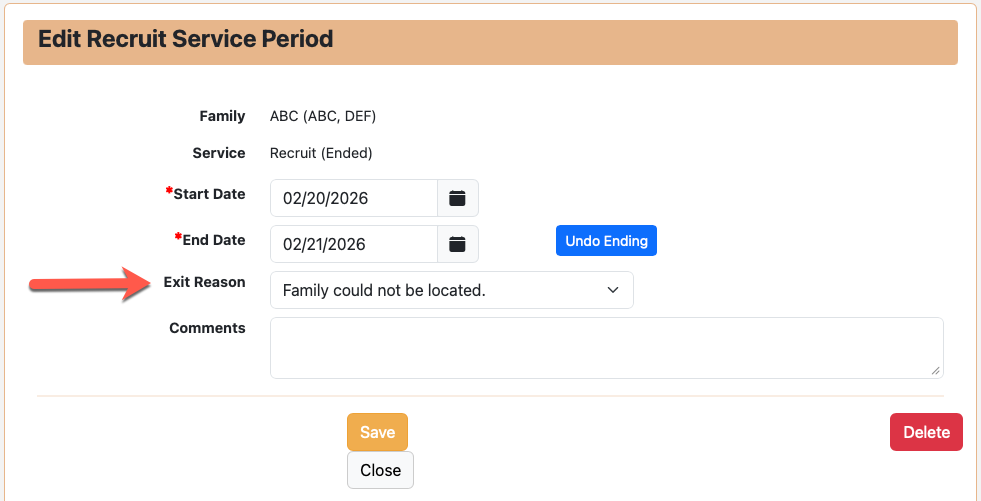Screen dimensions: 981x501
Task: Click the 'Recruit (Ended)' service value
Action: click(x=321, y=153)
